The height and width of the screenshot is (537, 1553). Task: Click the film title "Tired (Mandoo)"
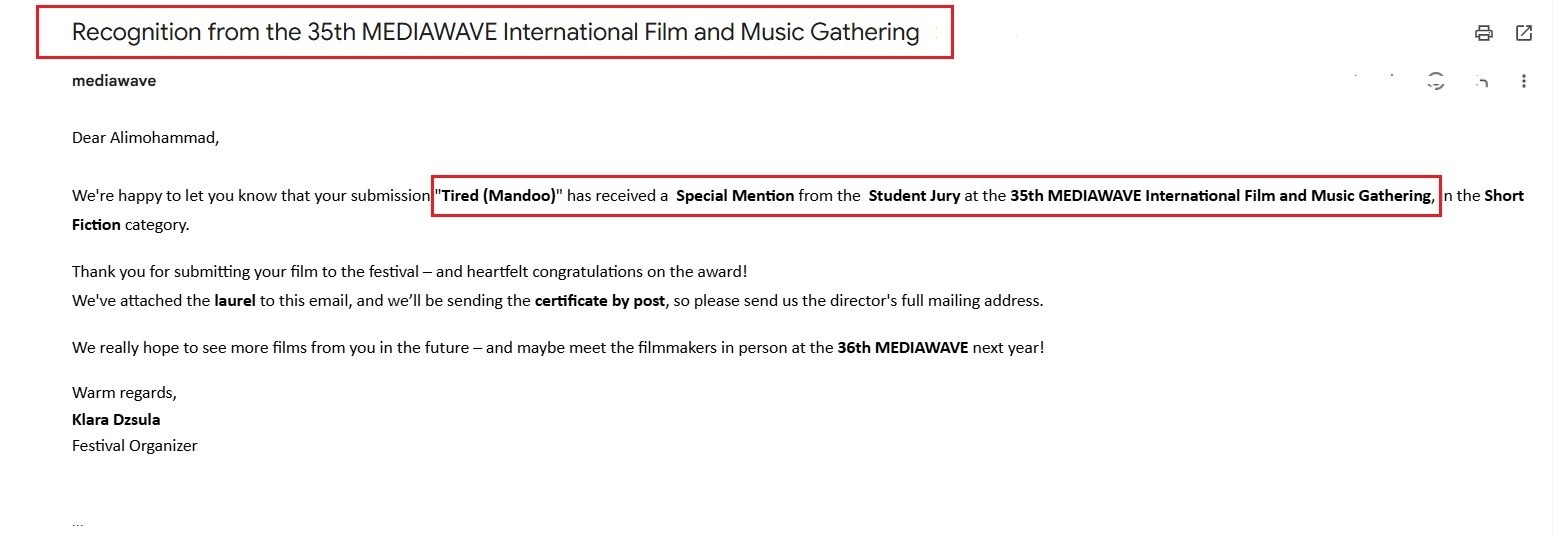tap(498, 196)
